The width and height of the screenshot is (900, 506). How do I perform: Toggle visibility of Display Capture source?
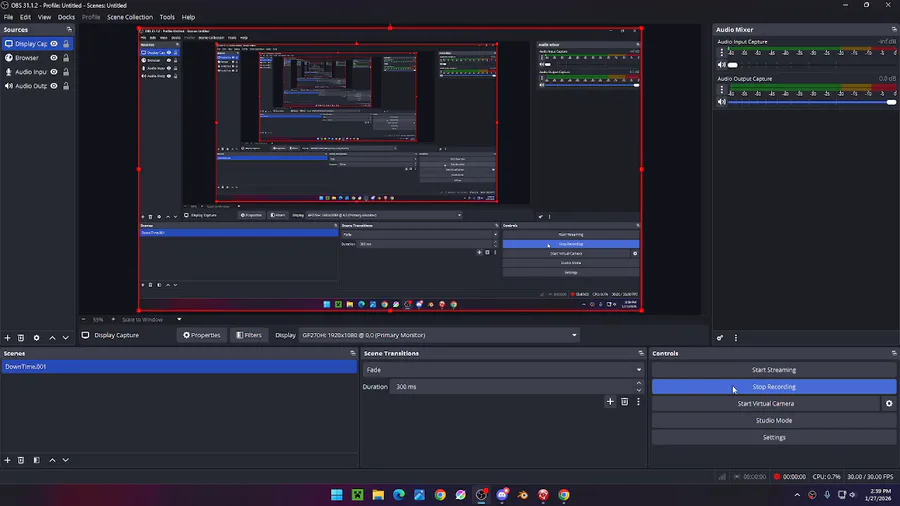(54, 44)
